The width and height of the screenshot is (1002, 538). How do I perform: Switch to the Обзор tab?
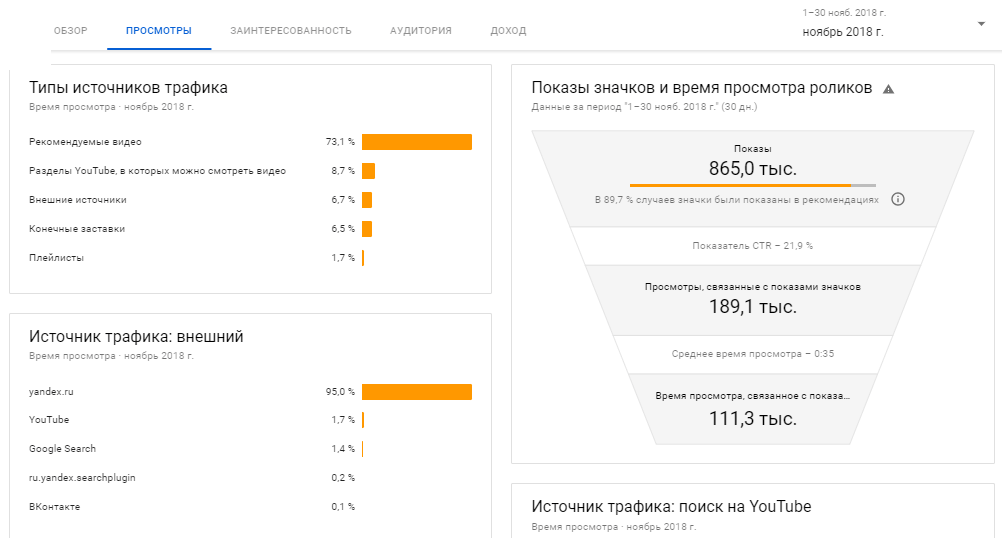point(70,31)
